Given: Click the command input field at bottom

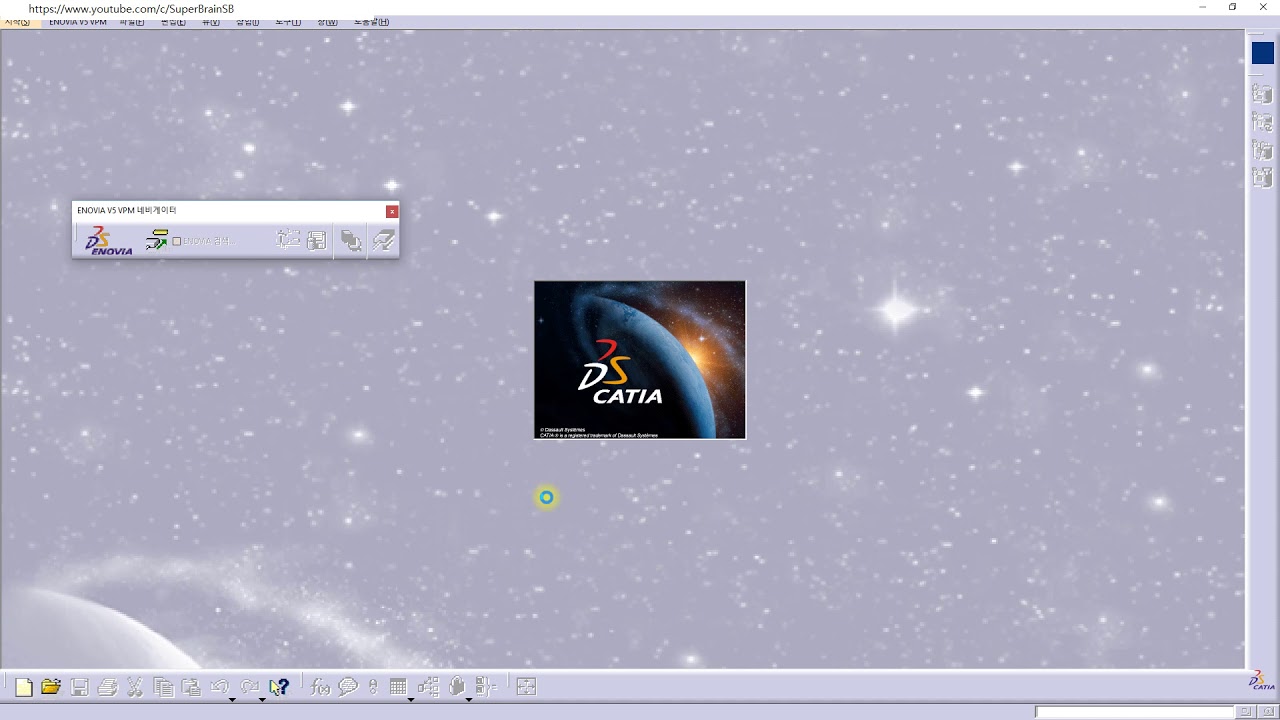Looking at the screenshot, I should [1135, 712].
